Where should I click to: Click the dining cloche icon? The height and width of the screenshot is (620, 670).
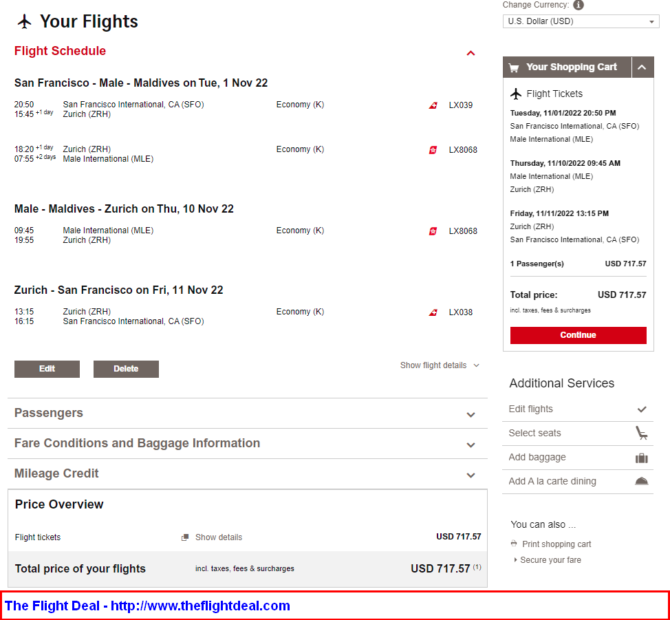point(641,482)
